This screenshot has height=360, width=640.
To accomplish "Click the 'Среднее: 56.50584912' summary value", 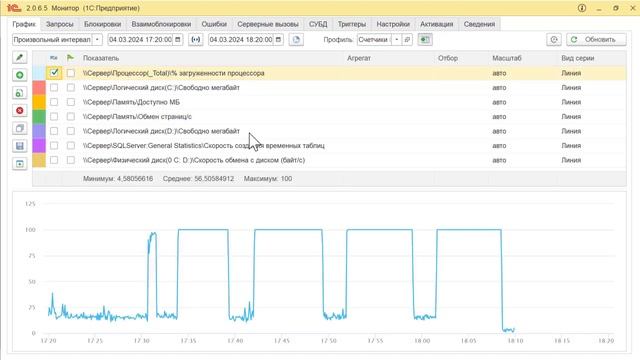I will [x=198, y=178].
